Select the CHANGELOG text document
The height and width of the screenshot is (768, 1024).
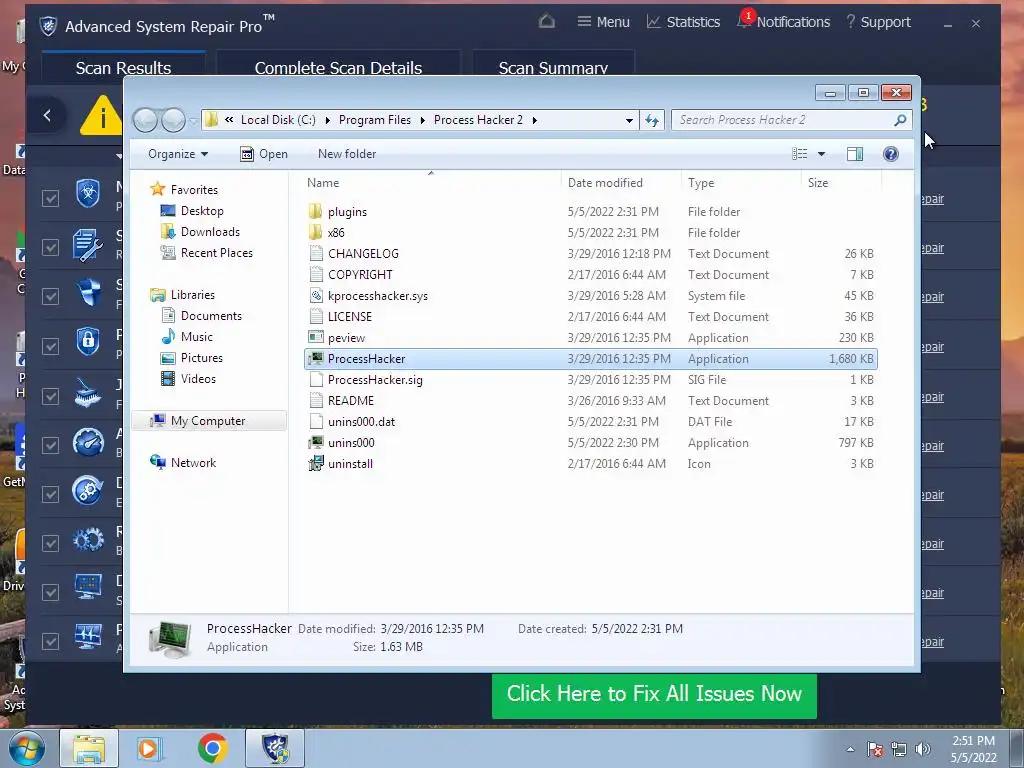363,253
